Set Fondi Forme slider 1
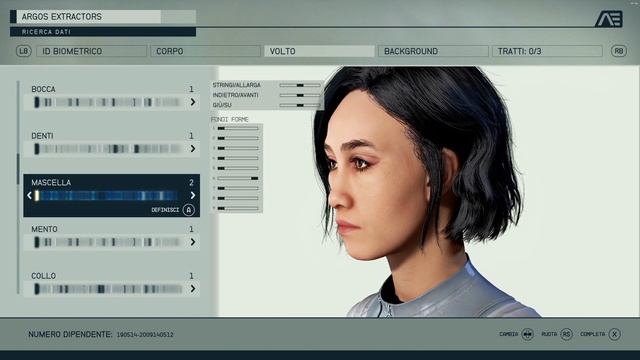The image size is (640, 360). point(238,128)
